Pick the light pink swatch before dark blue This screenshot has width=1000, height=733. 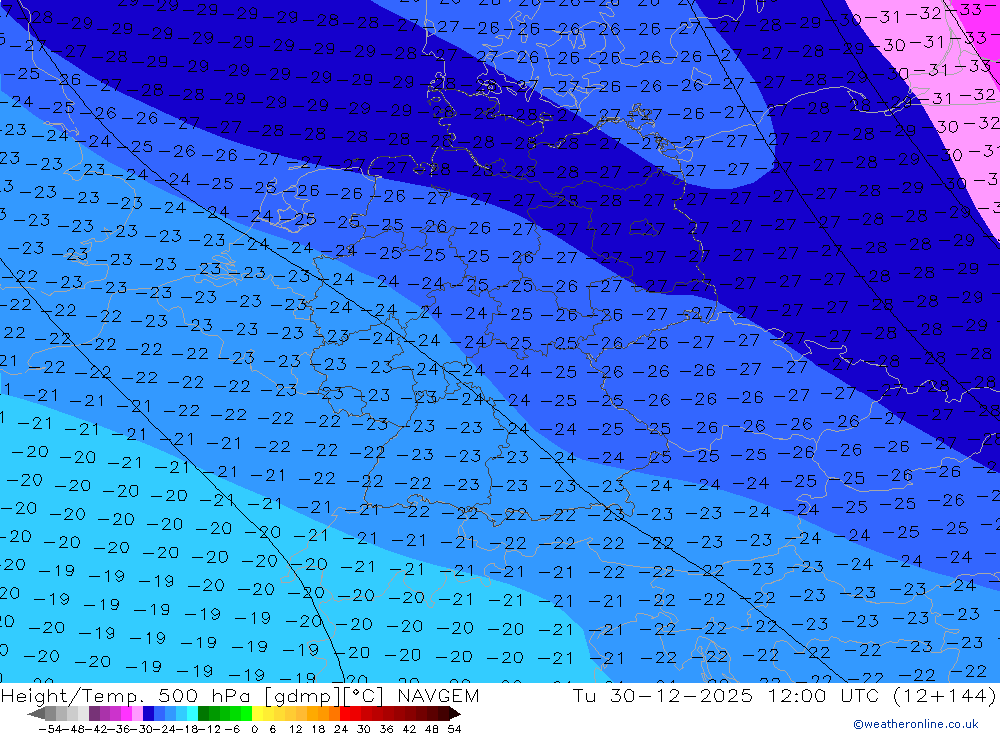[137, 713]
